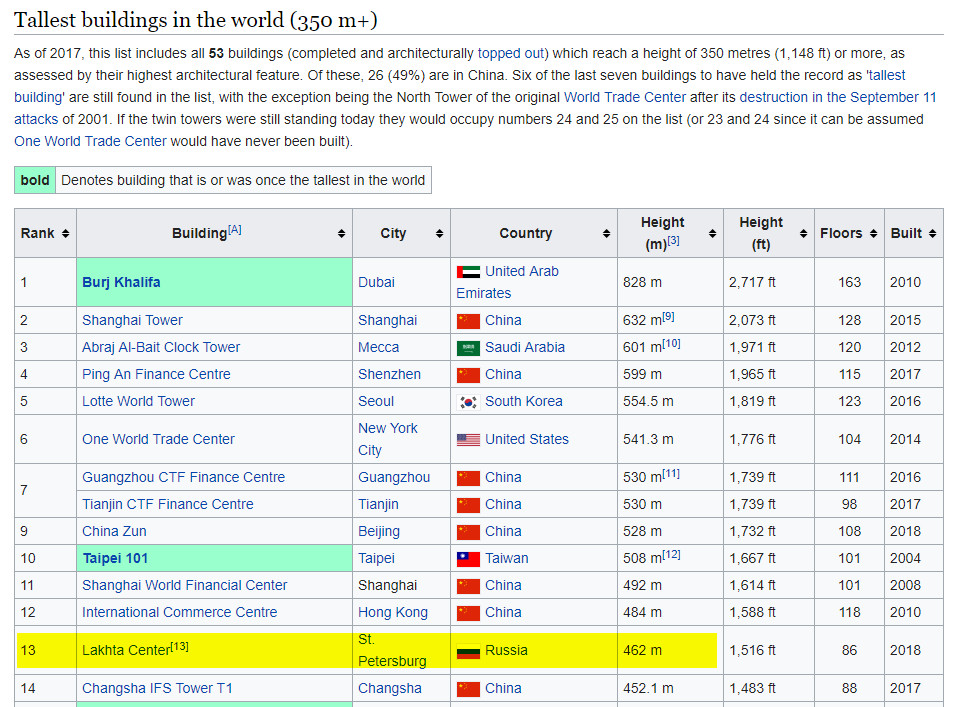This screenshot has width=957, height=707.
Task: Open the Seoul city link
Action: click(376, 401)
